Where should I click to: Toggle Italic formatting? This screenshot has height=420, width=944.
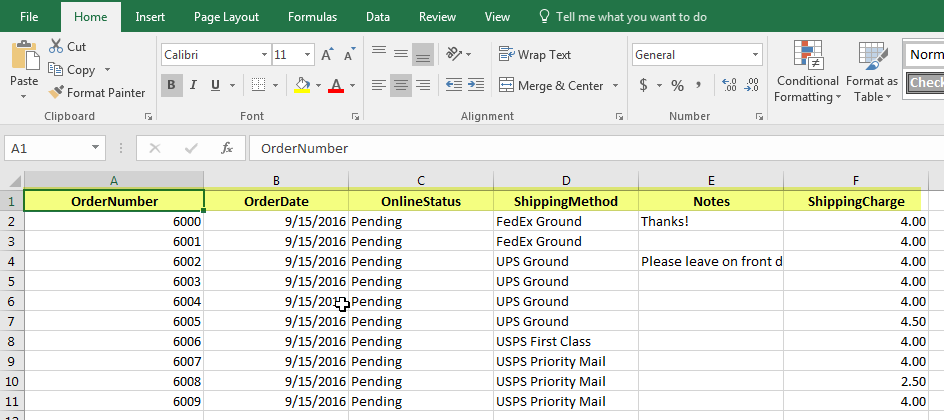pos(193,85)
